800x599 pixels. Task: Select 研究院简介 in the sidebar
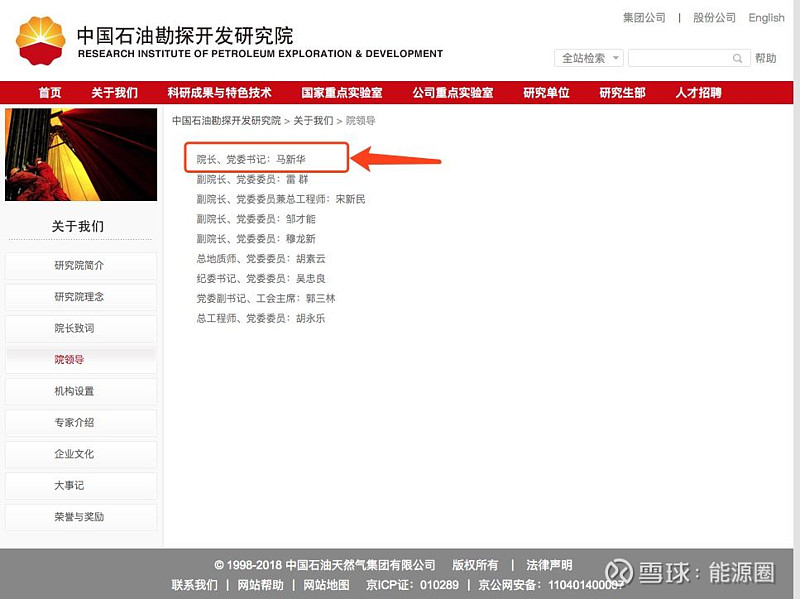coord(80,266)
